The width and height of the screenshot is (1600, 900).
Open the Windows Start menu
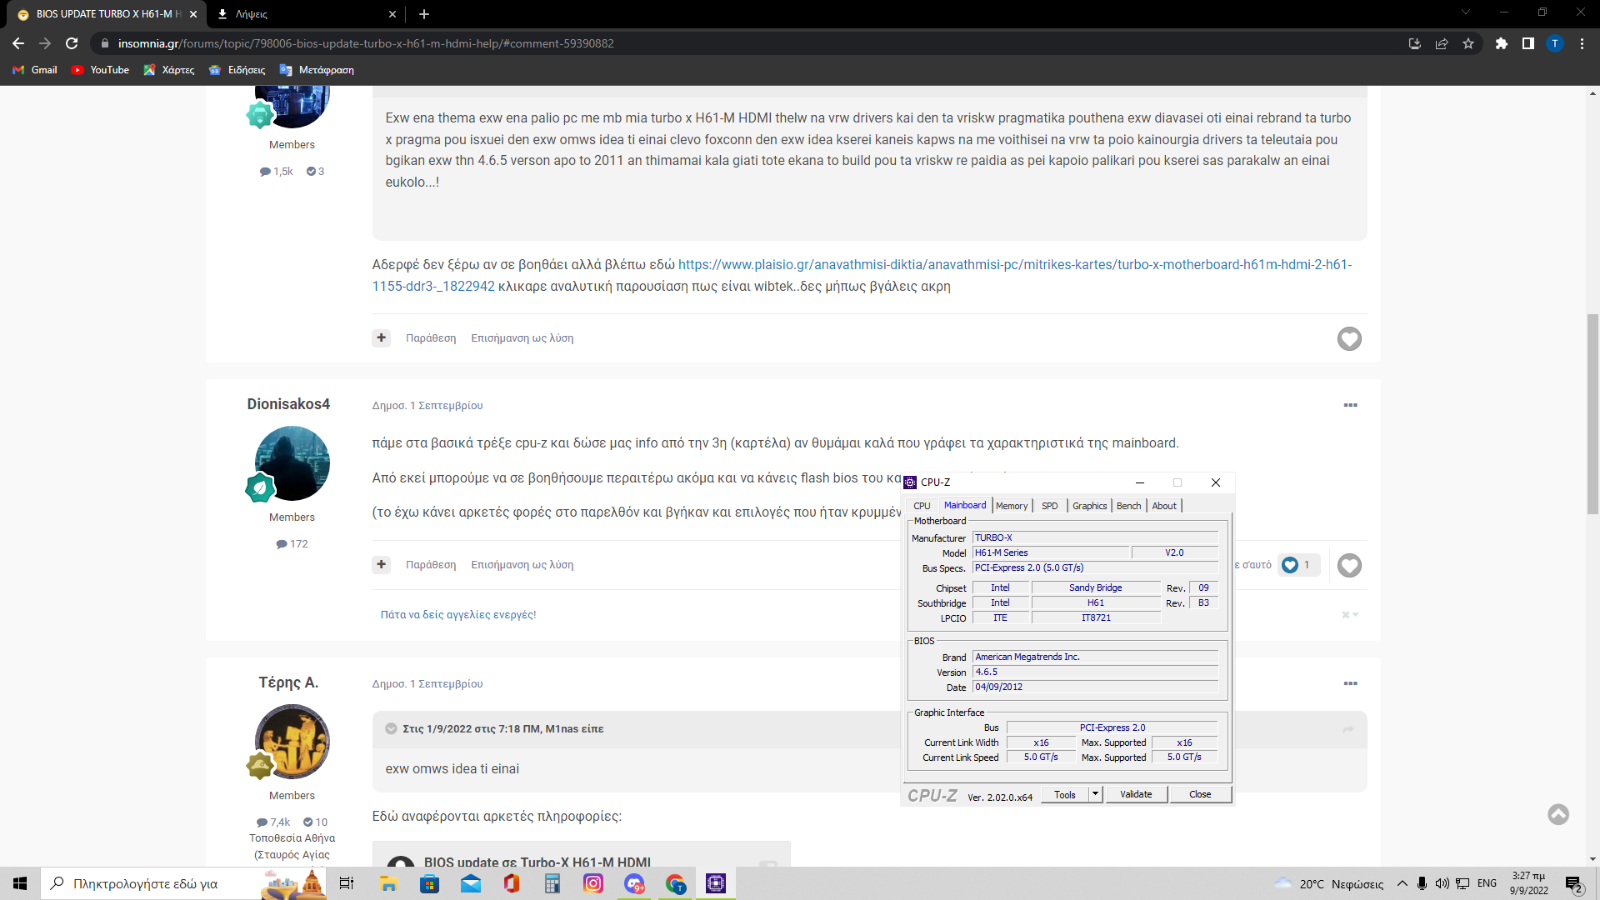pos(19,883)
